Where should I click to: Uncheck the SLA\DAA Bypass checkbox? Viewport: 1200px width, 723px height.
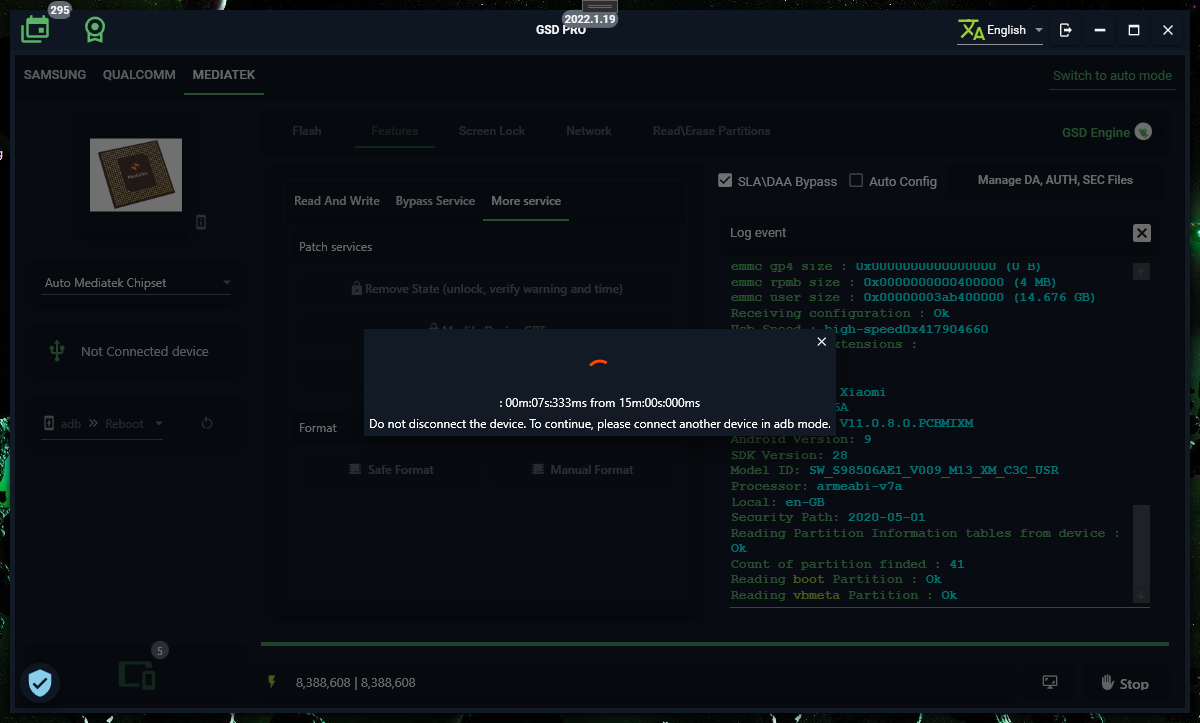coord(726,181)
